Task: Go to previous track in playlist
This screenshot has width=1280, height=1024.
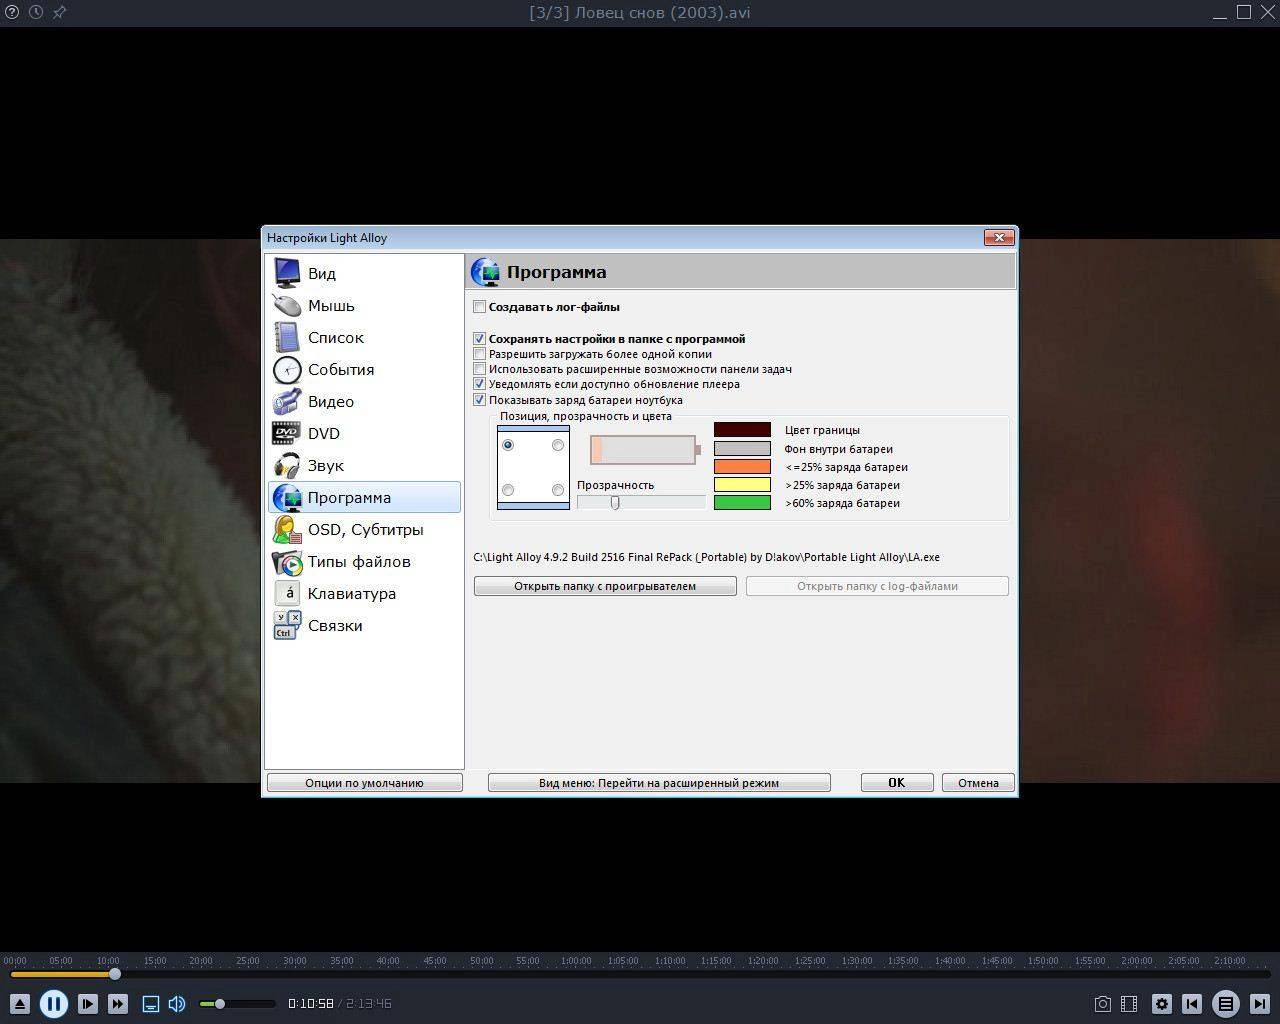Action: (x=1192, y=1004)
